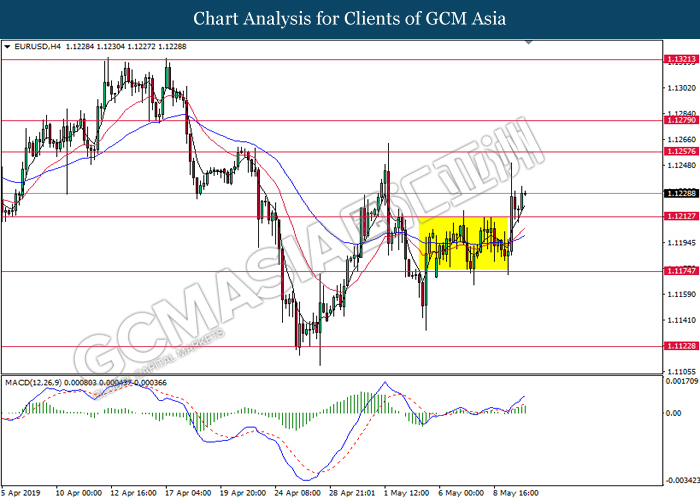Screen dimensions: 700x500
Task: Click the 17 Apr 04:00 time label
Action: pos(188,493)
